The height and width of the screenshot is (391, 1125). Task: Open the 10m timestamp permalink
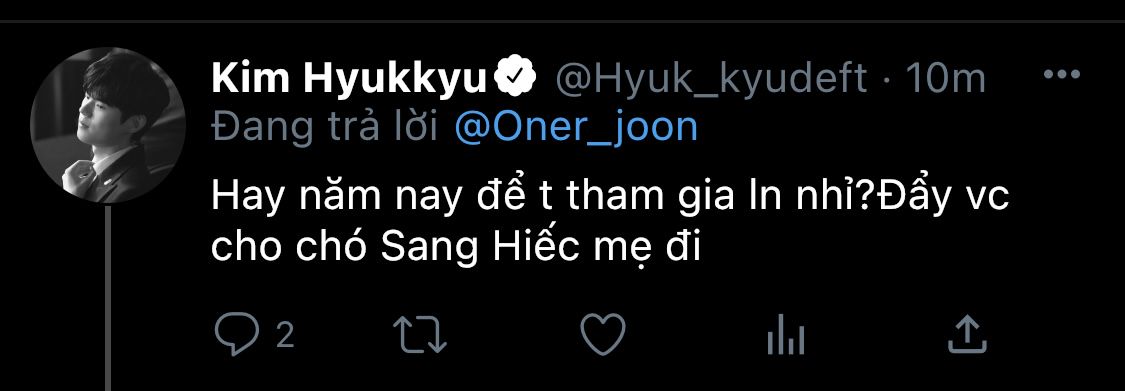coord(946,79)
